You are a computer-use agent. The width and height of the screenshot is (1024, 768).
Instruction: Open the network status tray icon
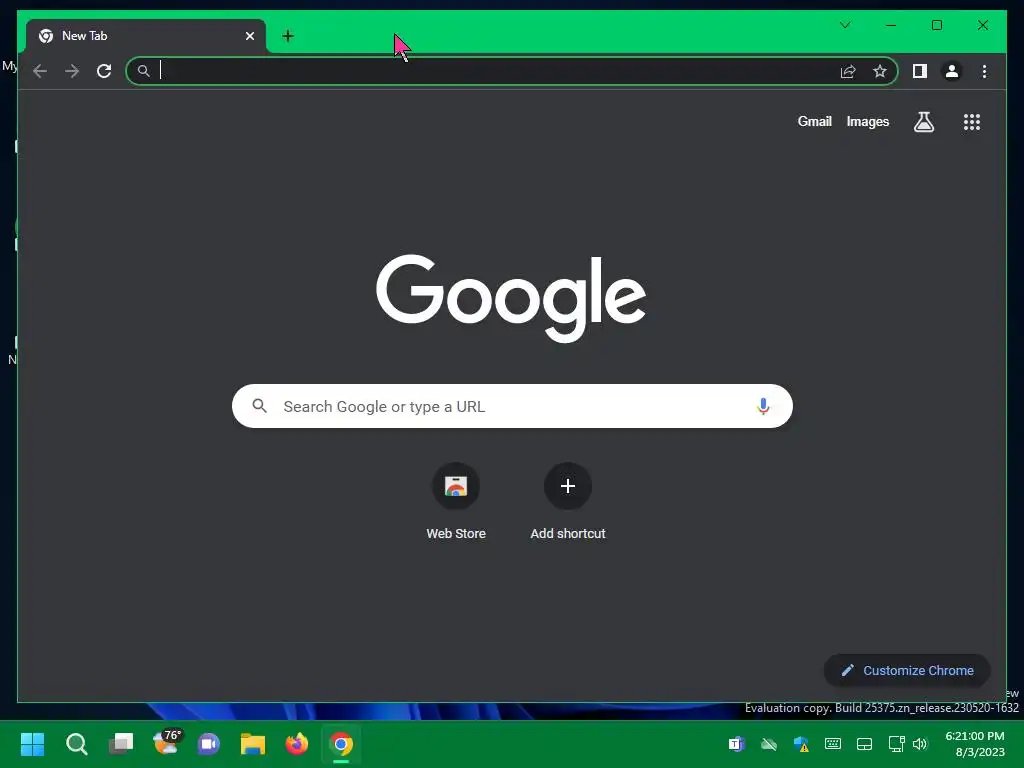point(896,744)
